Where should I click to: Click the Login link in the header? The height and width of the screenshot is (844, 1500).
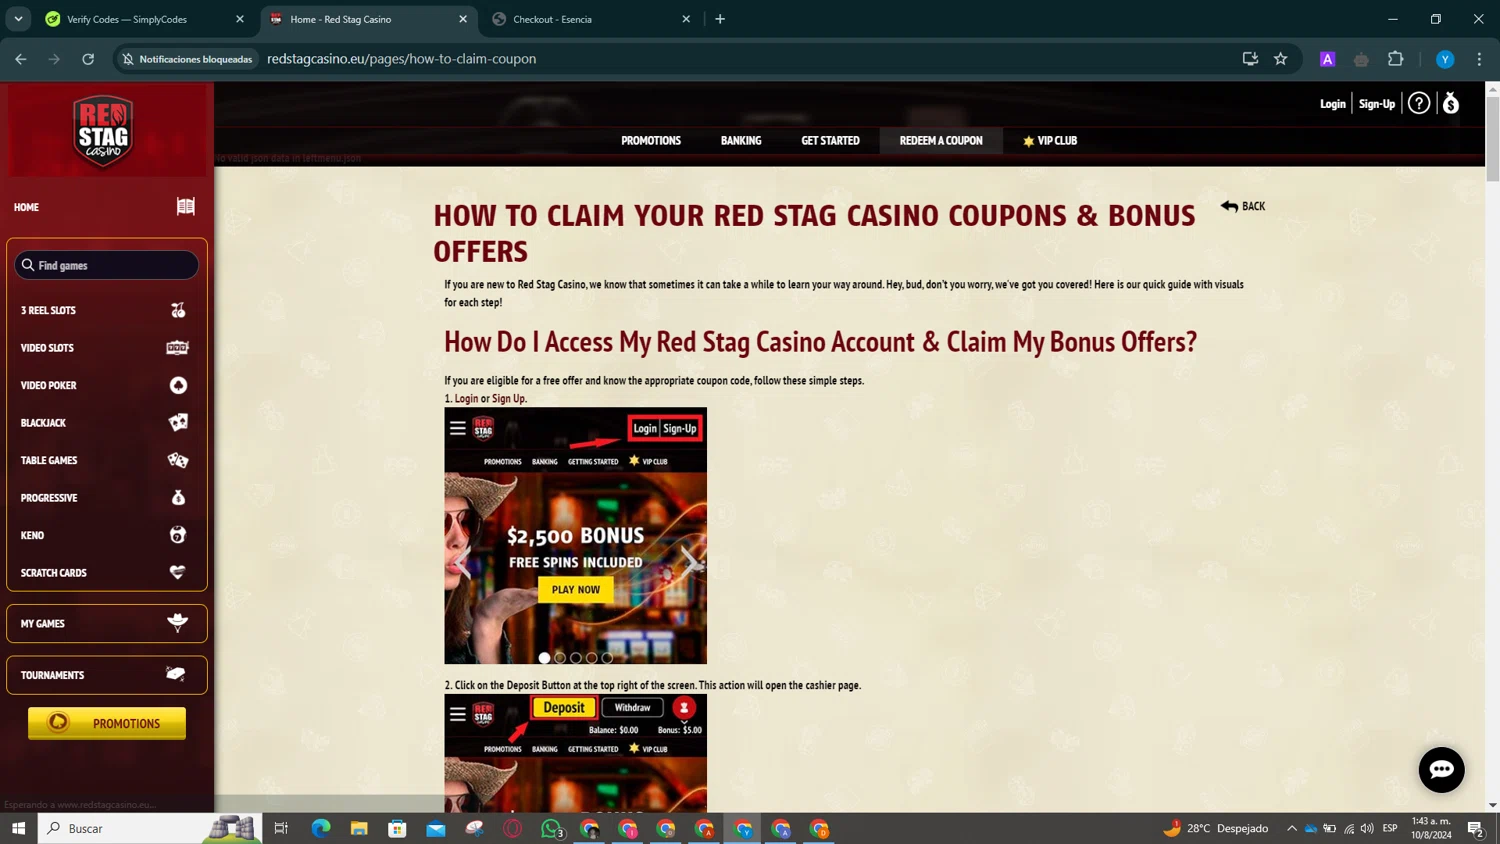click(1332, 104)
